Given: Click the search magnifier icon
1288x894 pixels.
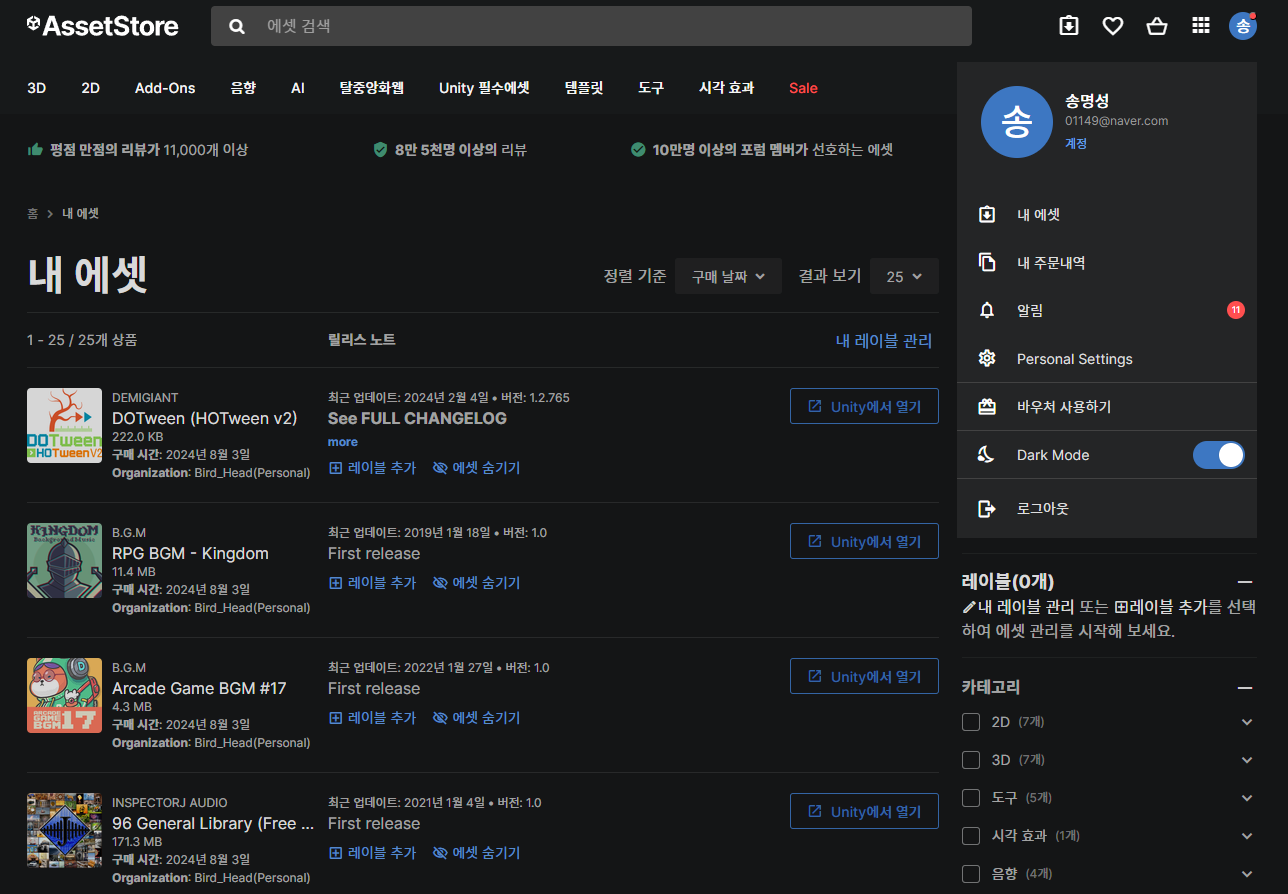Looking at the screenshot, I should tap(237, 26).
